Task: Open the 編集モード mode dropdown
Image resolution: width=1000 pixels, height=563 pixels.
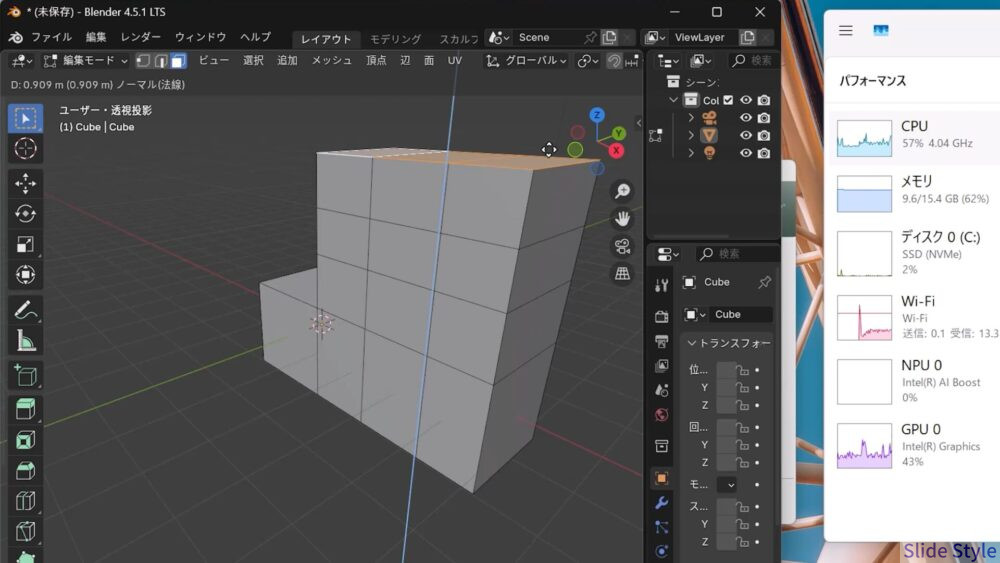Action: [x=86, y=61]
